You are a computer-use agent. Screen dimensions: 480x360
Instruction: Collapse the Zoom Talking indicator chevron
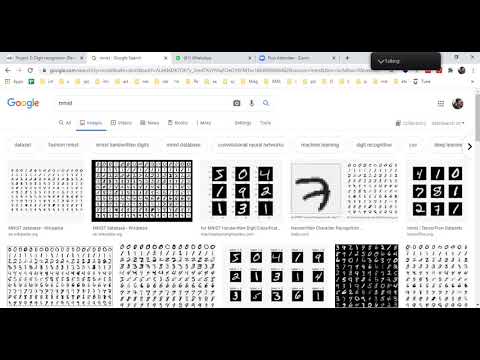tap(381, 61)
